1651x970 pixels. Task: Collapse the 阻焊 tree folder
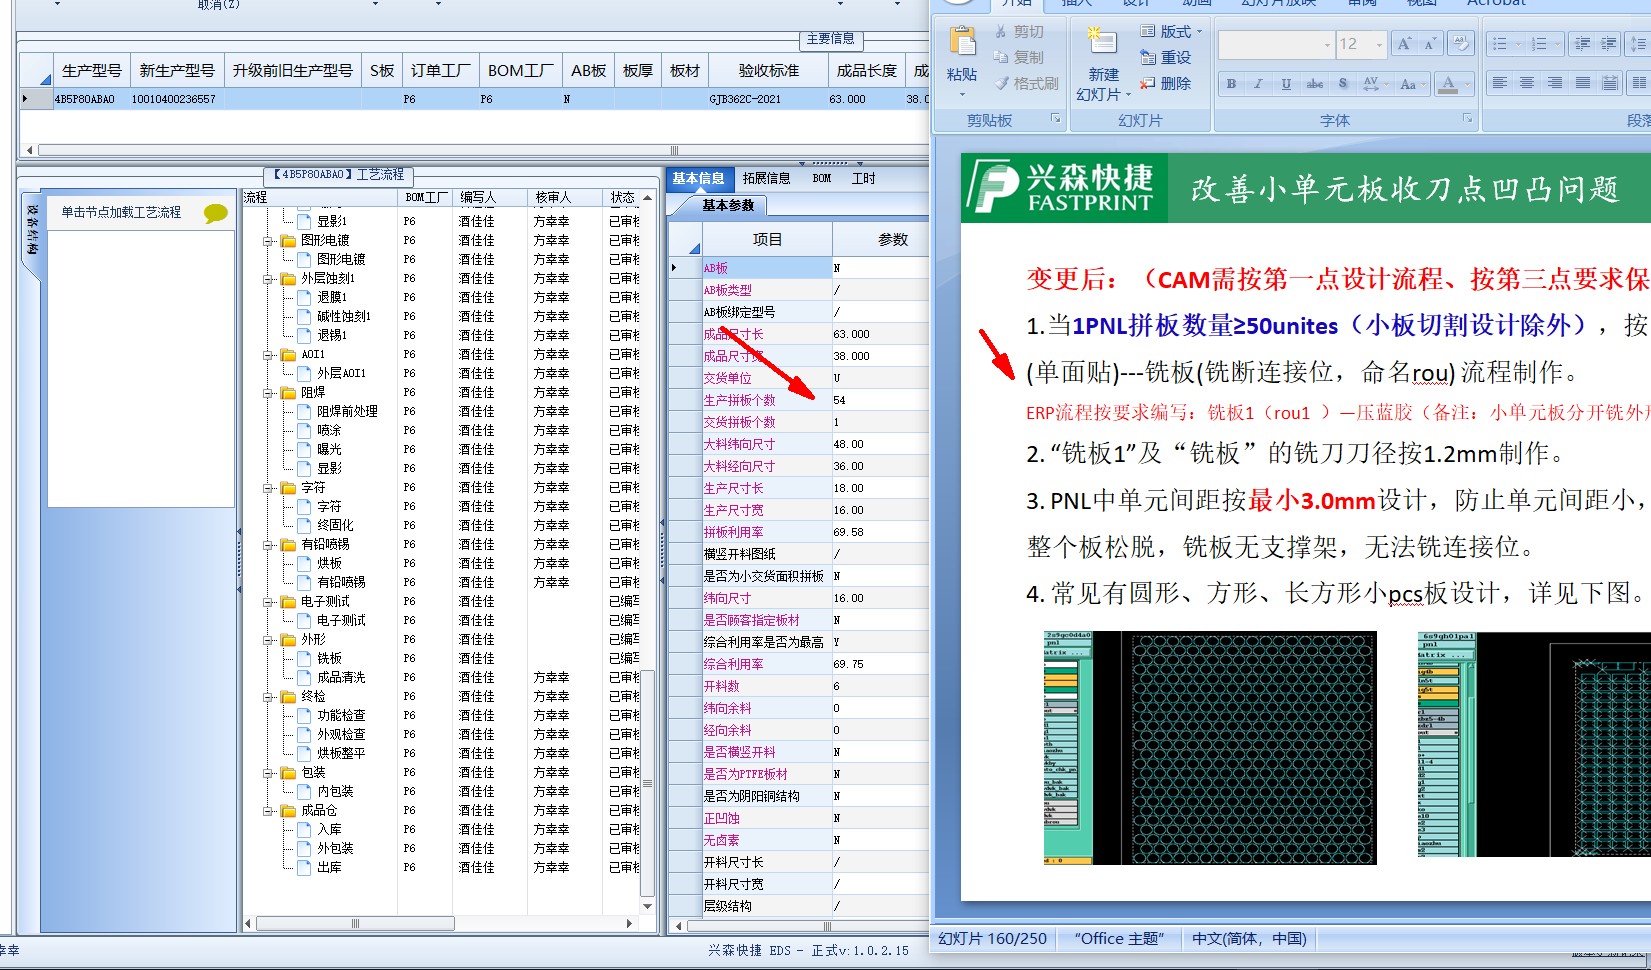coord(268,393)
